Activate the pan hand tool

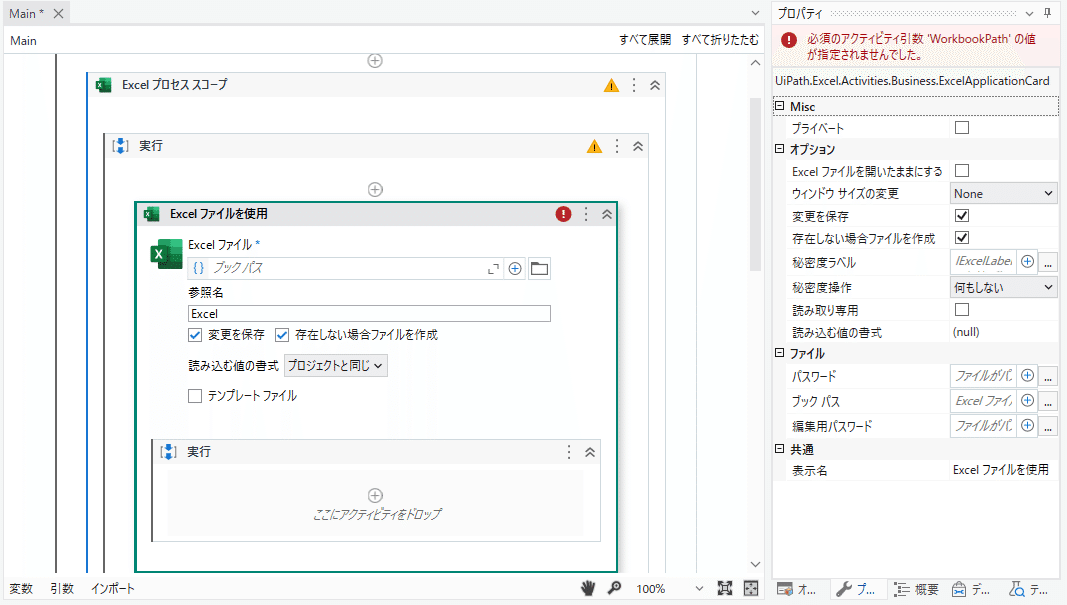(588, 589)
